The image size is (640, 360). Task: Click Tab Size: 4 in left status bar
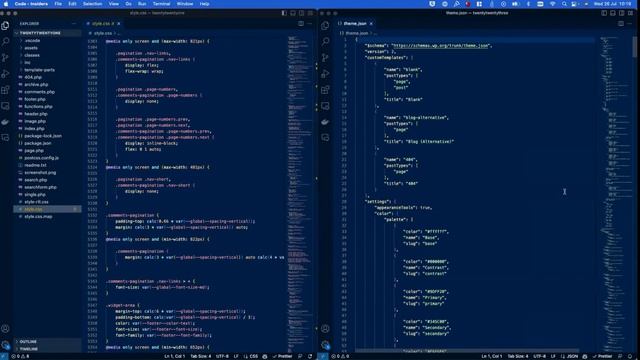201,356
